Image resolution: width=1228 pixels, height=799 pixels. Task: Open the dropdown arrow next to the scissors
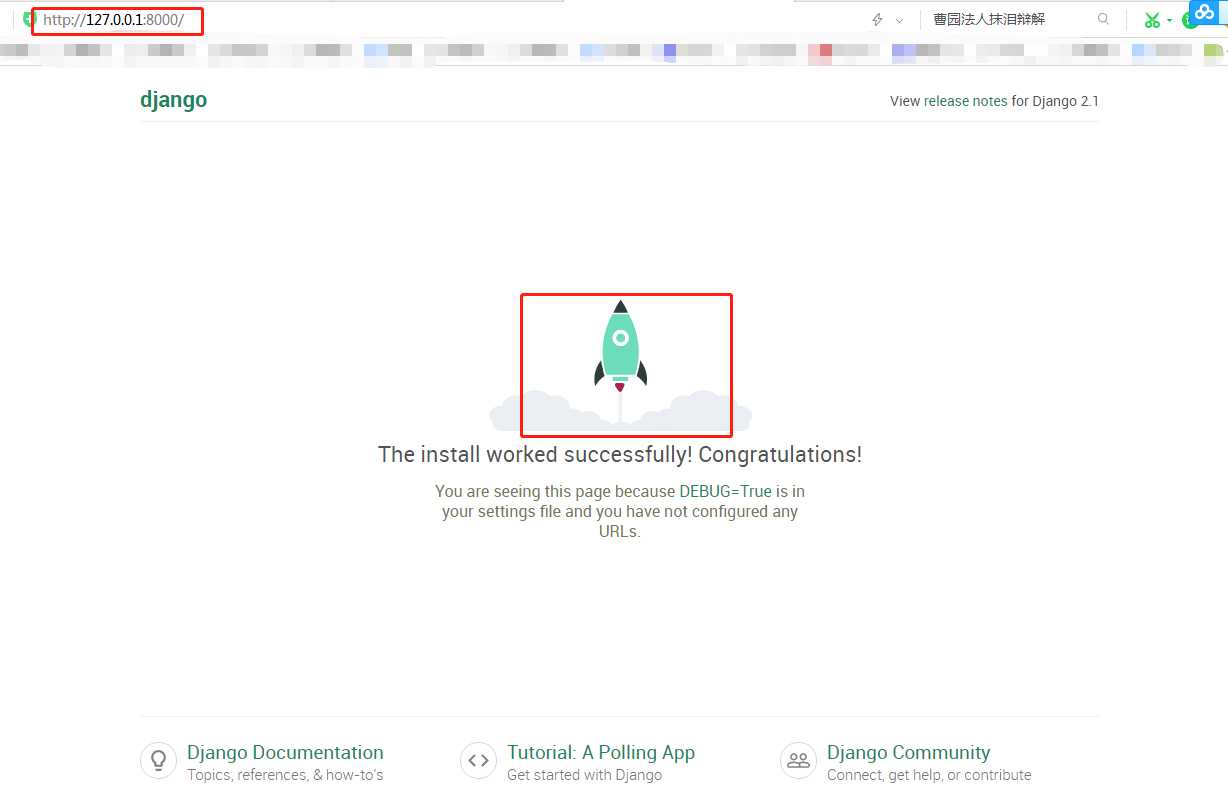1169,20
